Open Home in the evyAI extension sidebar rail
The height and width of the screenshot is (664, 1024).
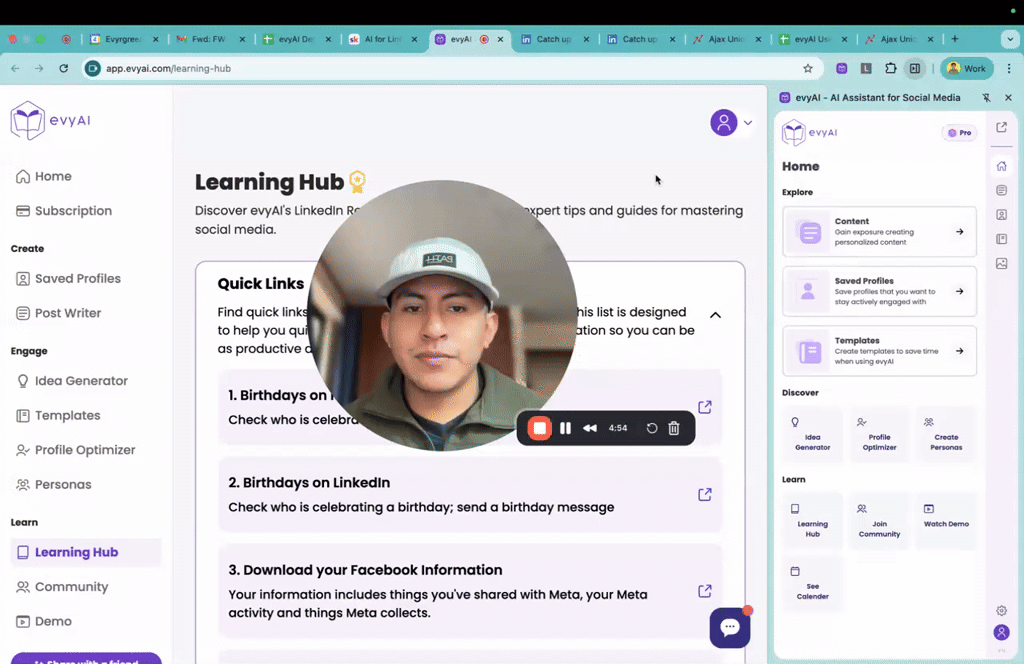point(1002,166)
